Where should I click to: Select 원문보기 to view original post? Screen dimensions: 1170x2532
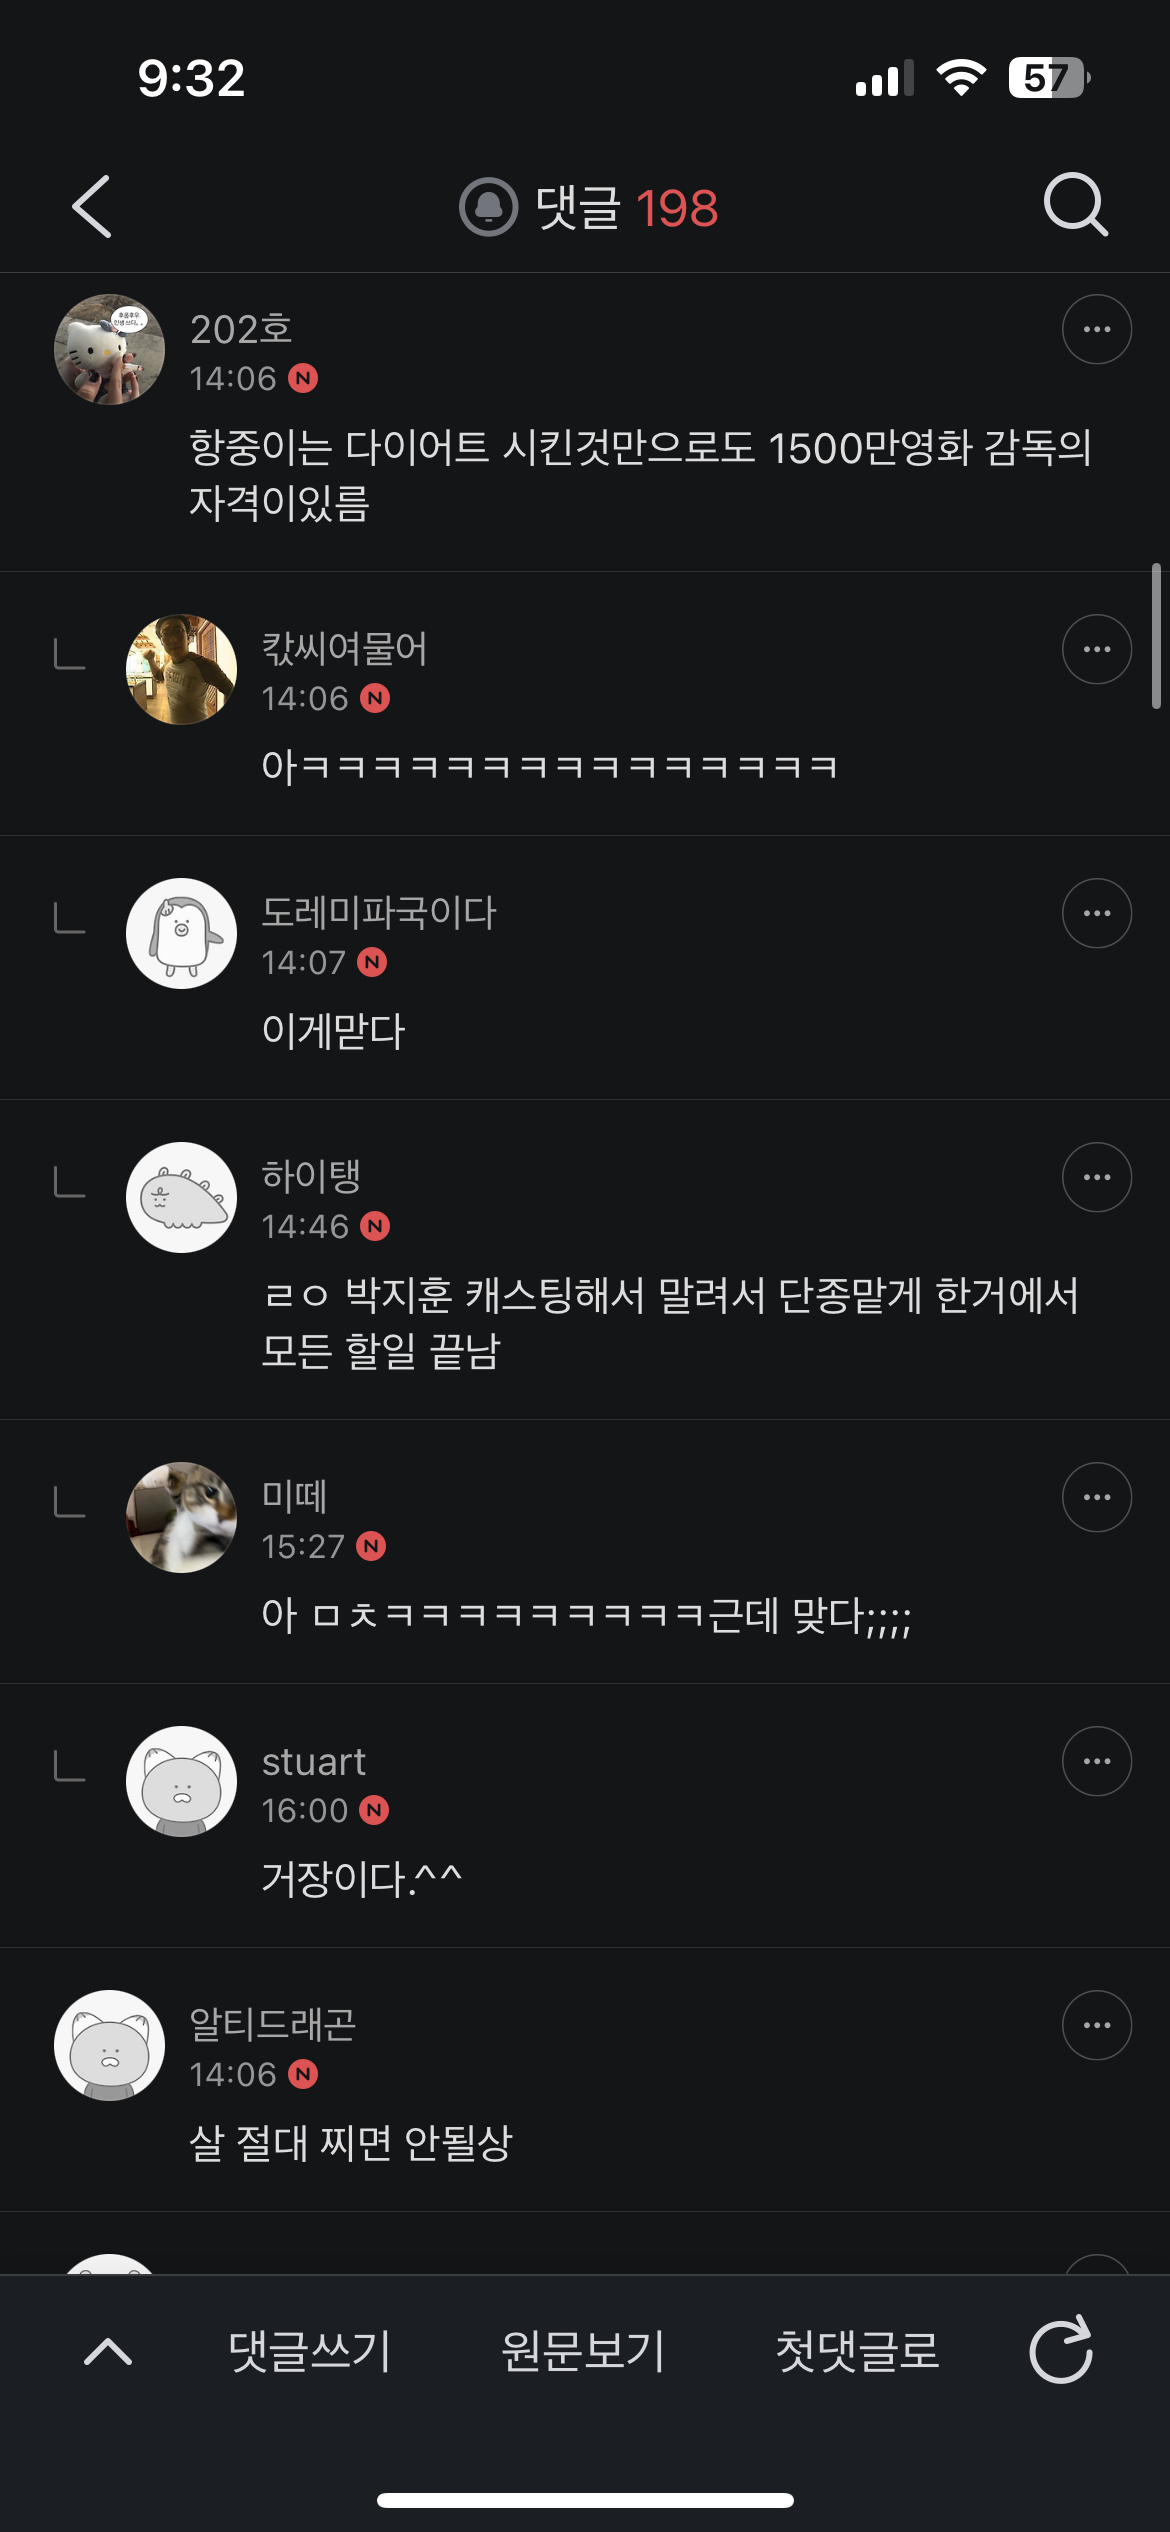(583, 2351)
